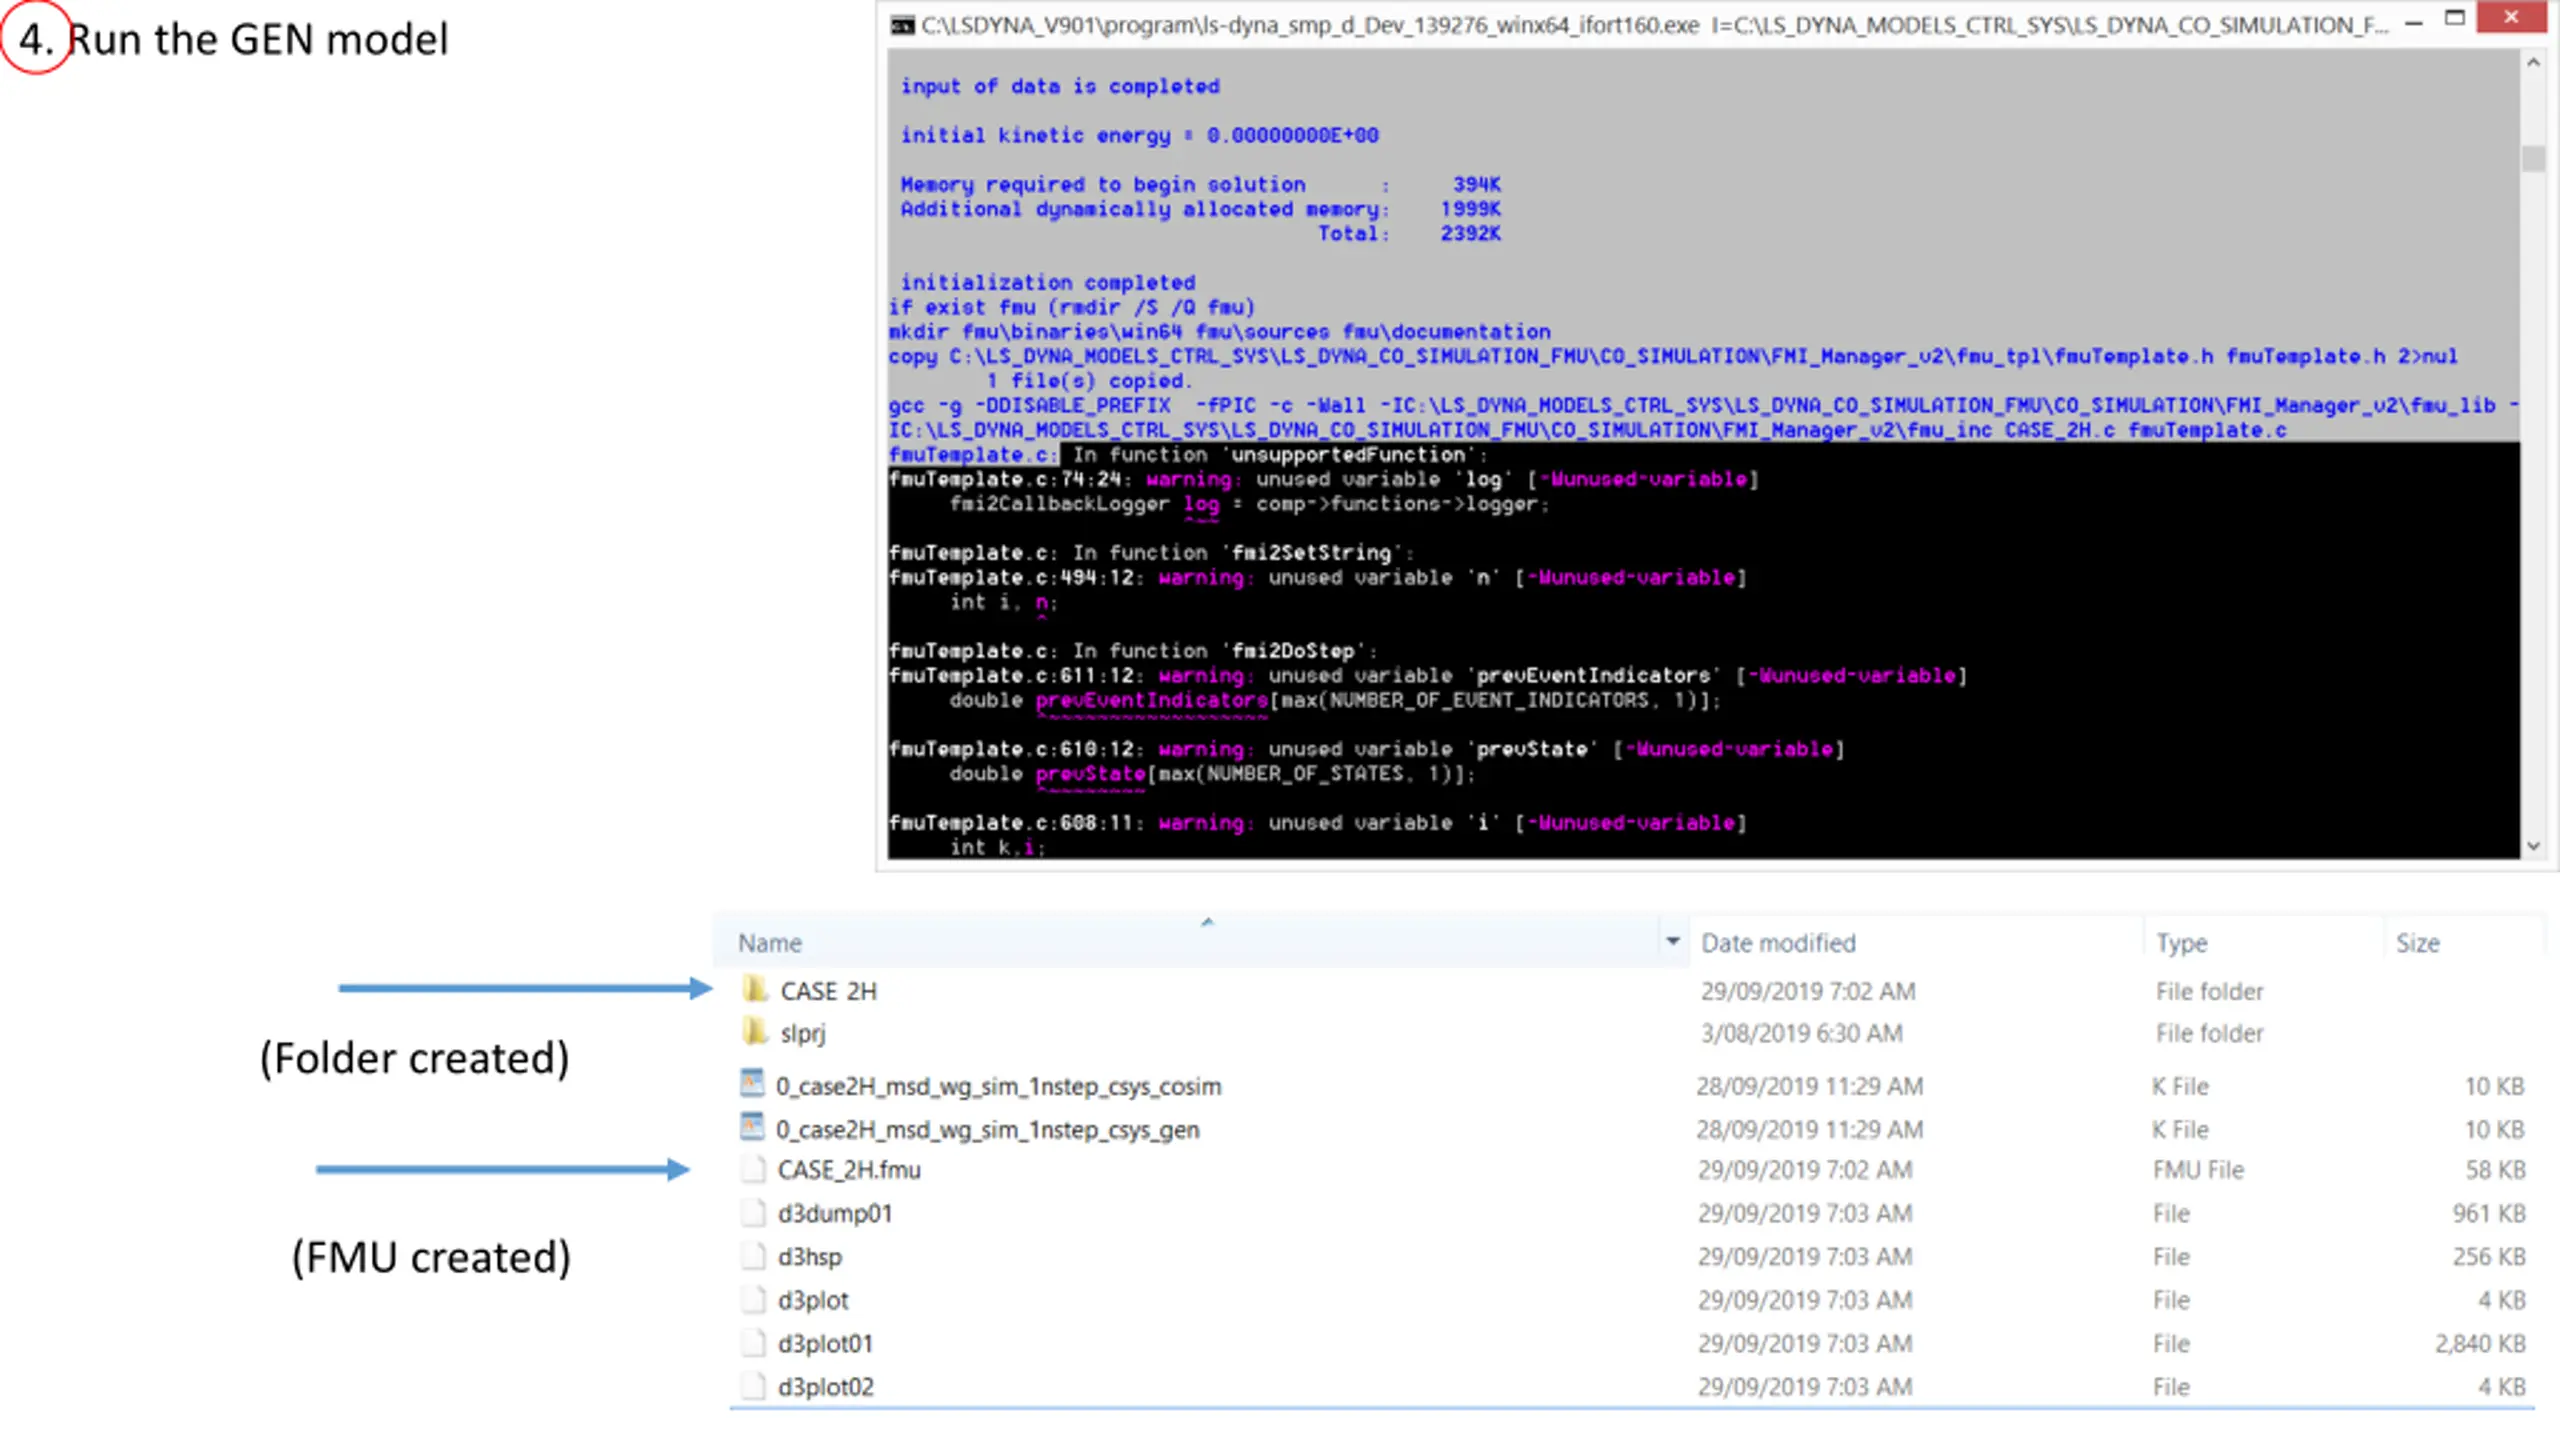
Task: Select the CASE_2H.fmu file icon
Action: click(x=754, y=1169)
